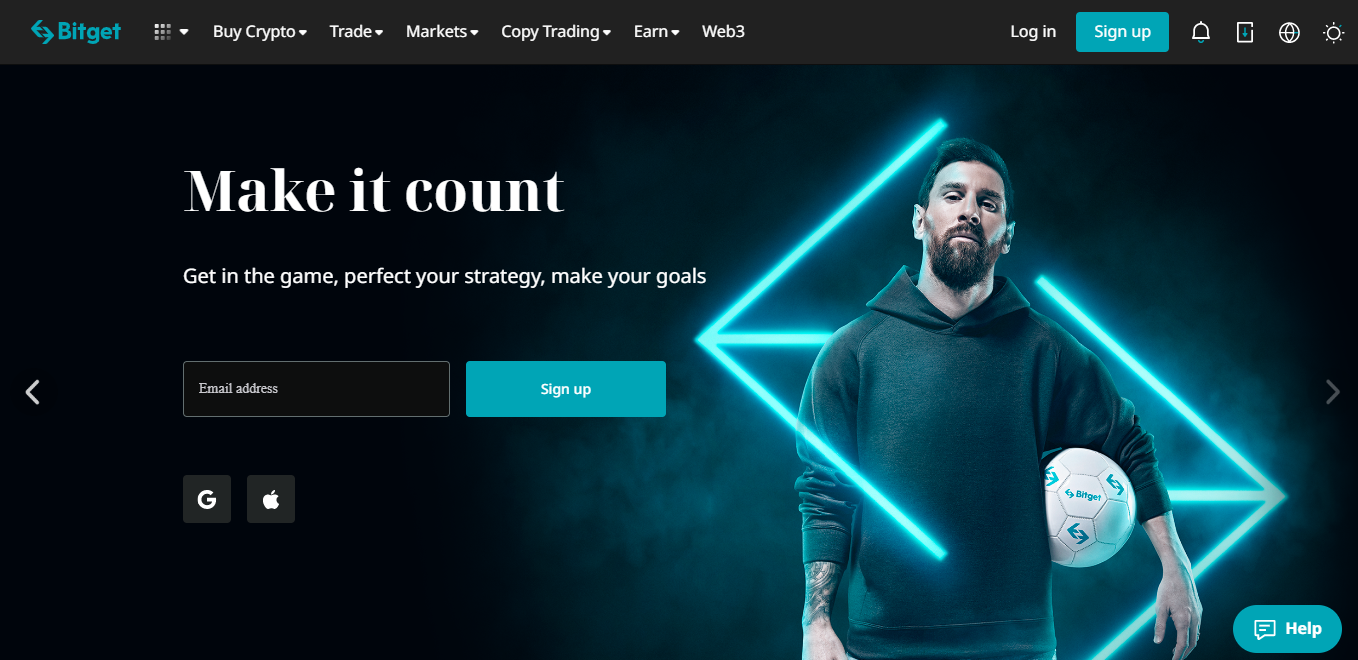
Task: Open the Copy Trading menu
Action: pos(556,31)
